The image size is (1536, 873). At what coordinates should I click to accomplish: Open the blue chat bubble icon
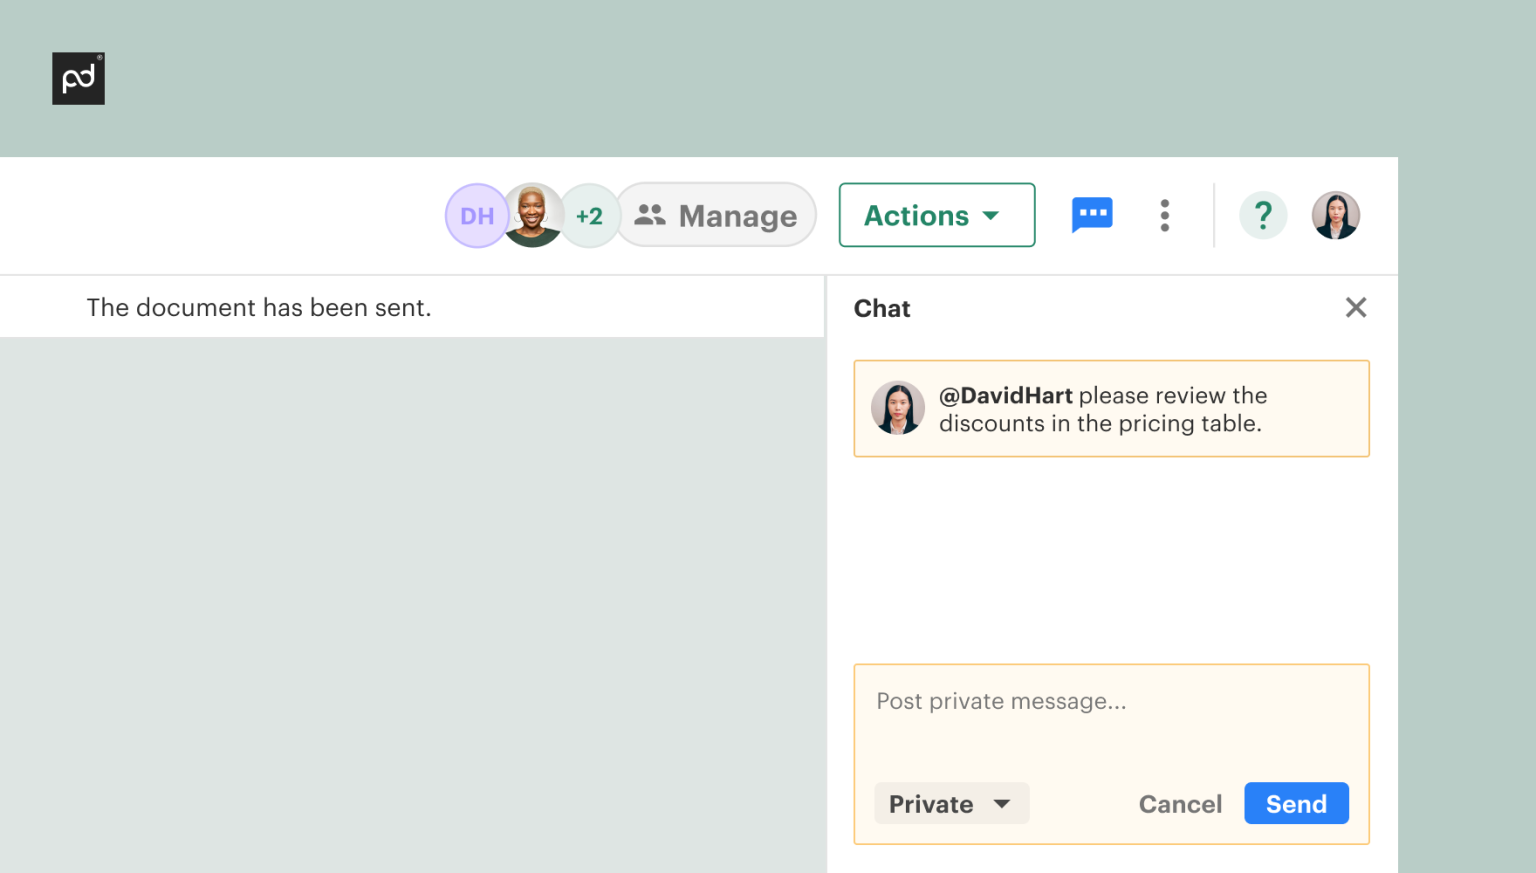click(x=1092, y=215)
